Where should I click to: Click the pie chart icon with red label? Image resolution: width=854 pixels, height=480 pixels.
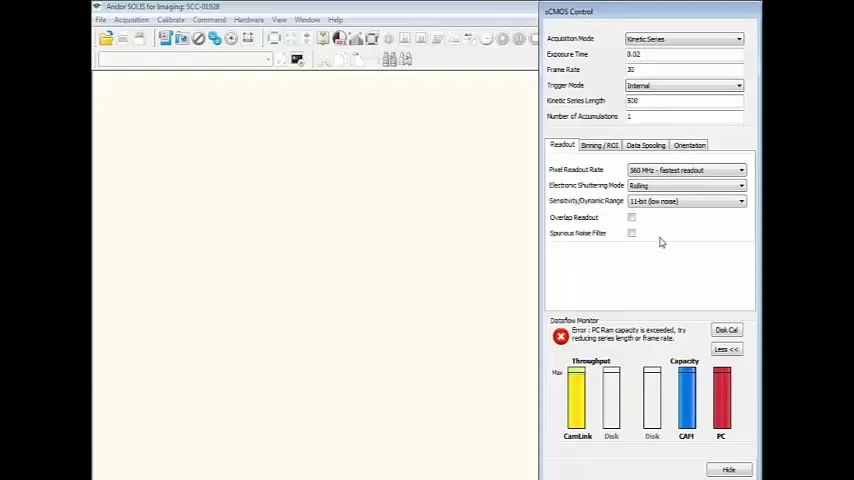pyautogui.click(x=340, y=38)
